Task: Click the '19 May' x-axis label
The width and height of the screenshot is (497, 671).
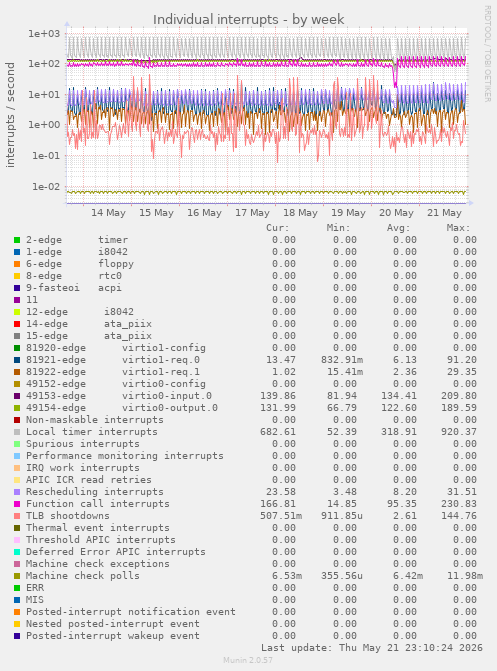Action: pos(348,213)
